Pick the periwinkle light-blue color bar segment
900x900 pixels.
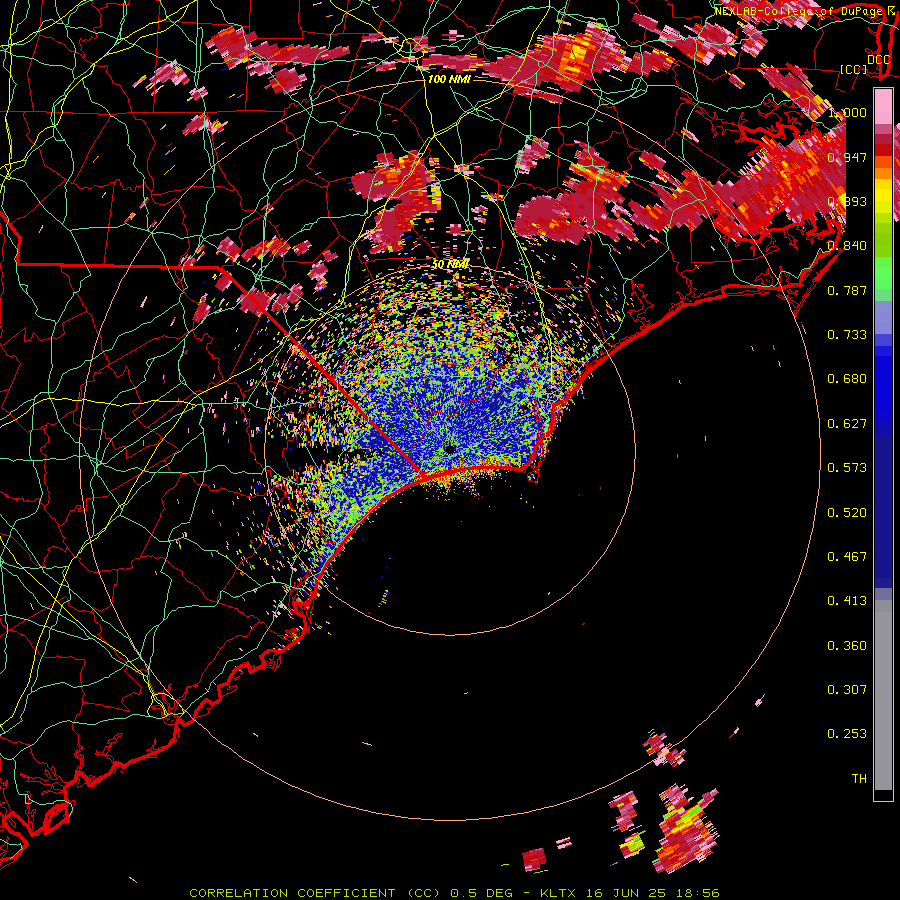click(883, 317)
